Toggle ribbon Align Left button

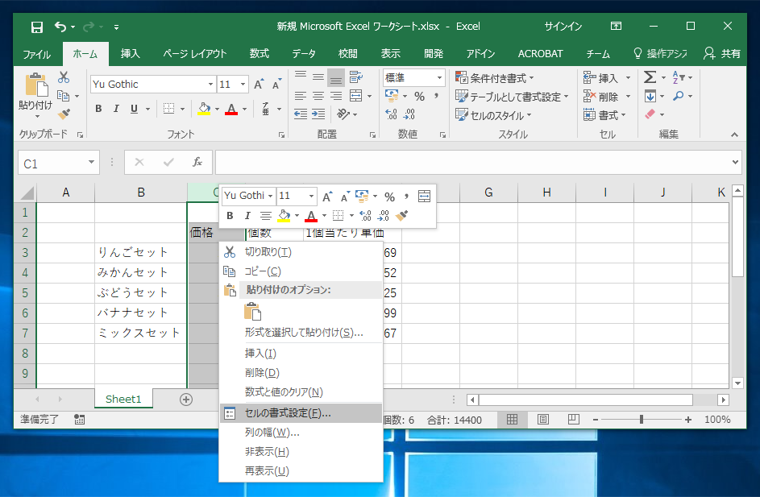click(x=301, y=96)
